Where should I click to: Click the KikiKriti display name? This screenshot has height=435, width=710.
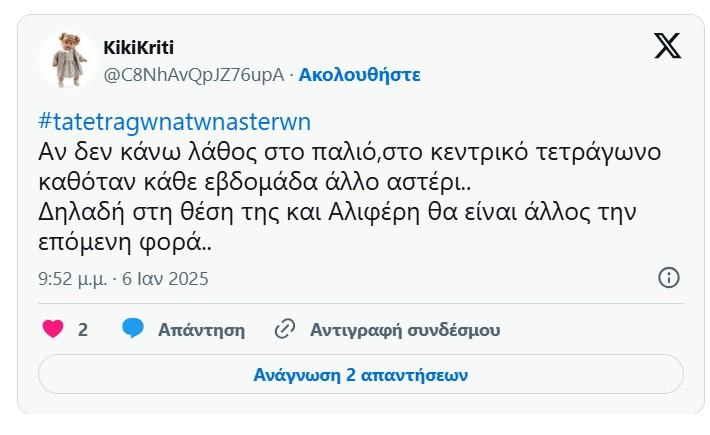(x=139, y=48)
